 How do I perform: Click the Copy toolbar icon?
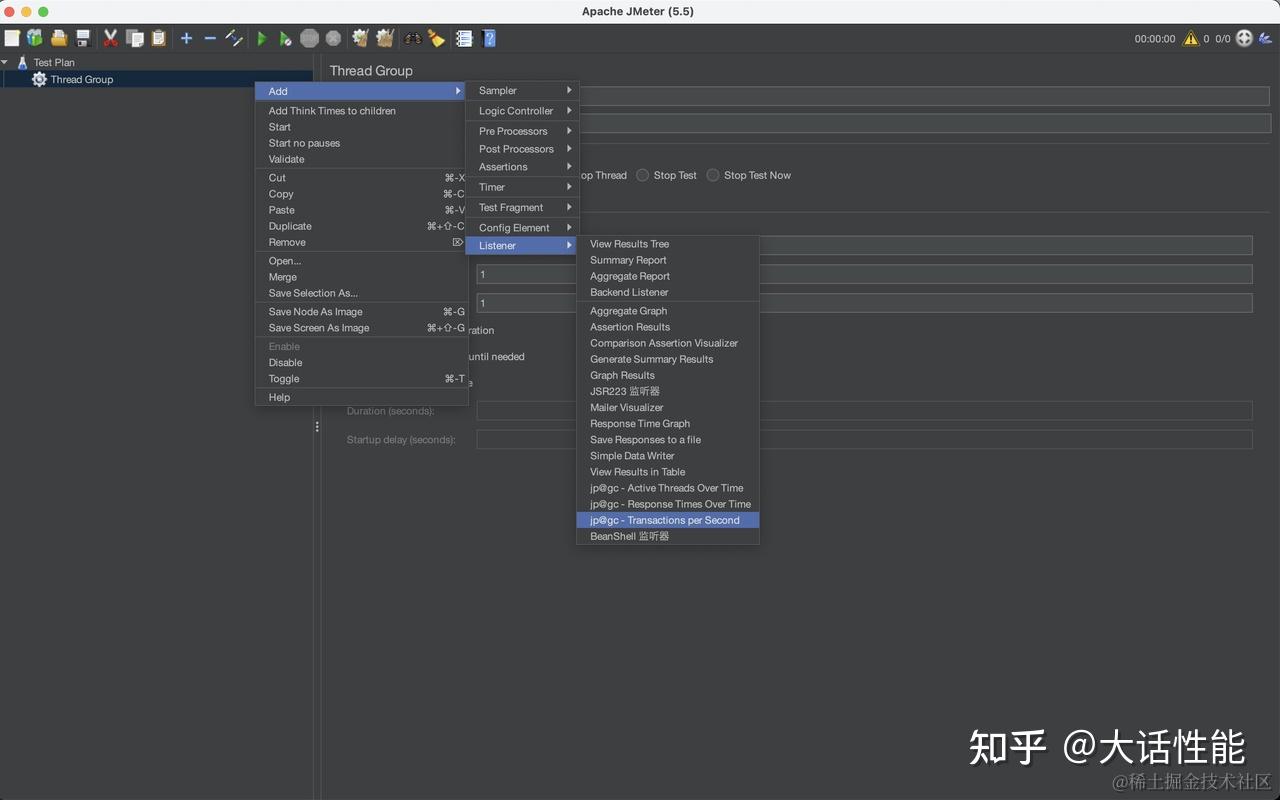coord(135,38)
